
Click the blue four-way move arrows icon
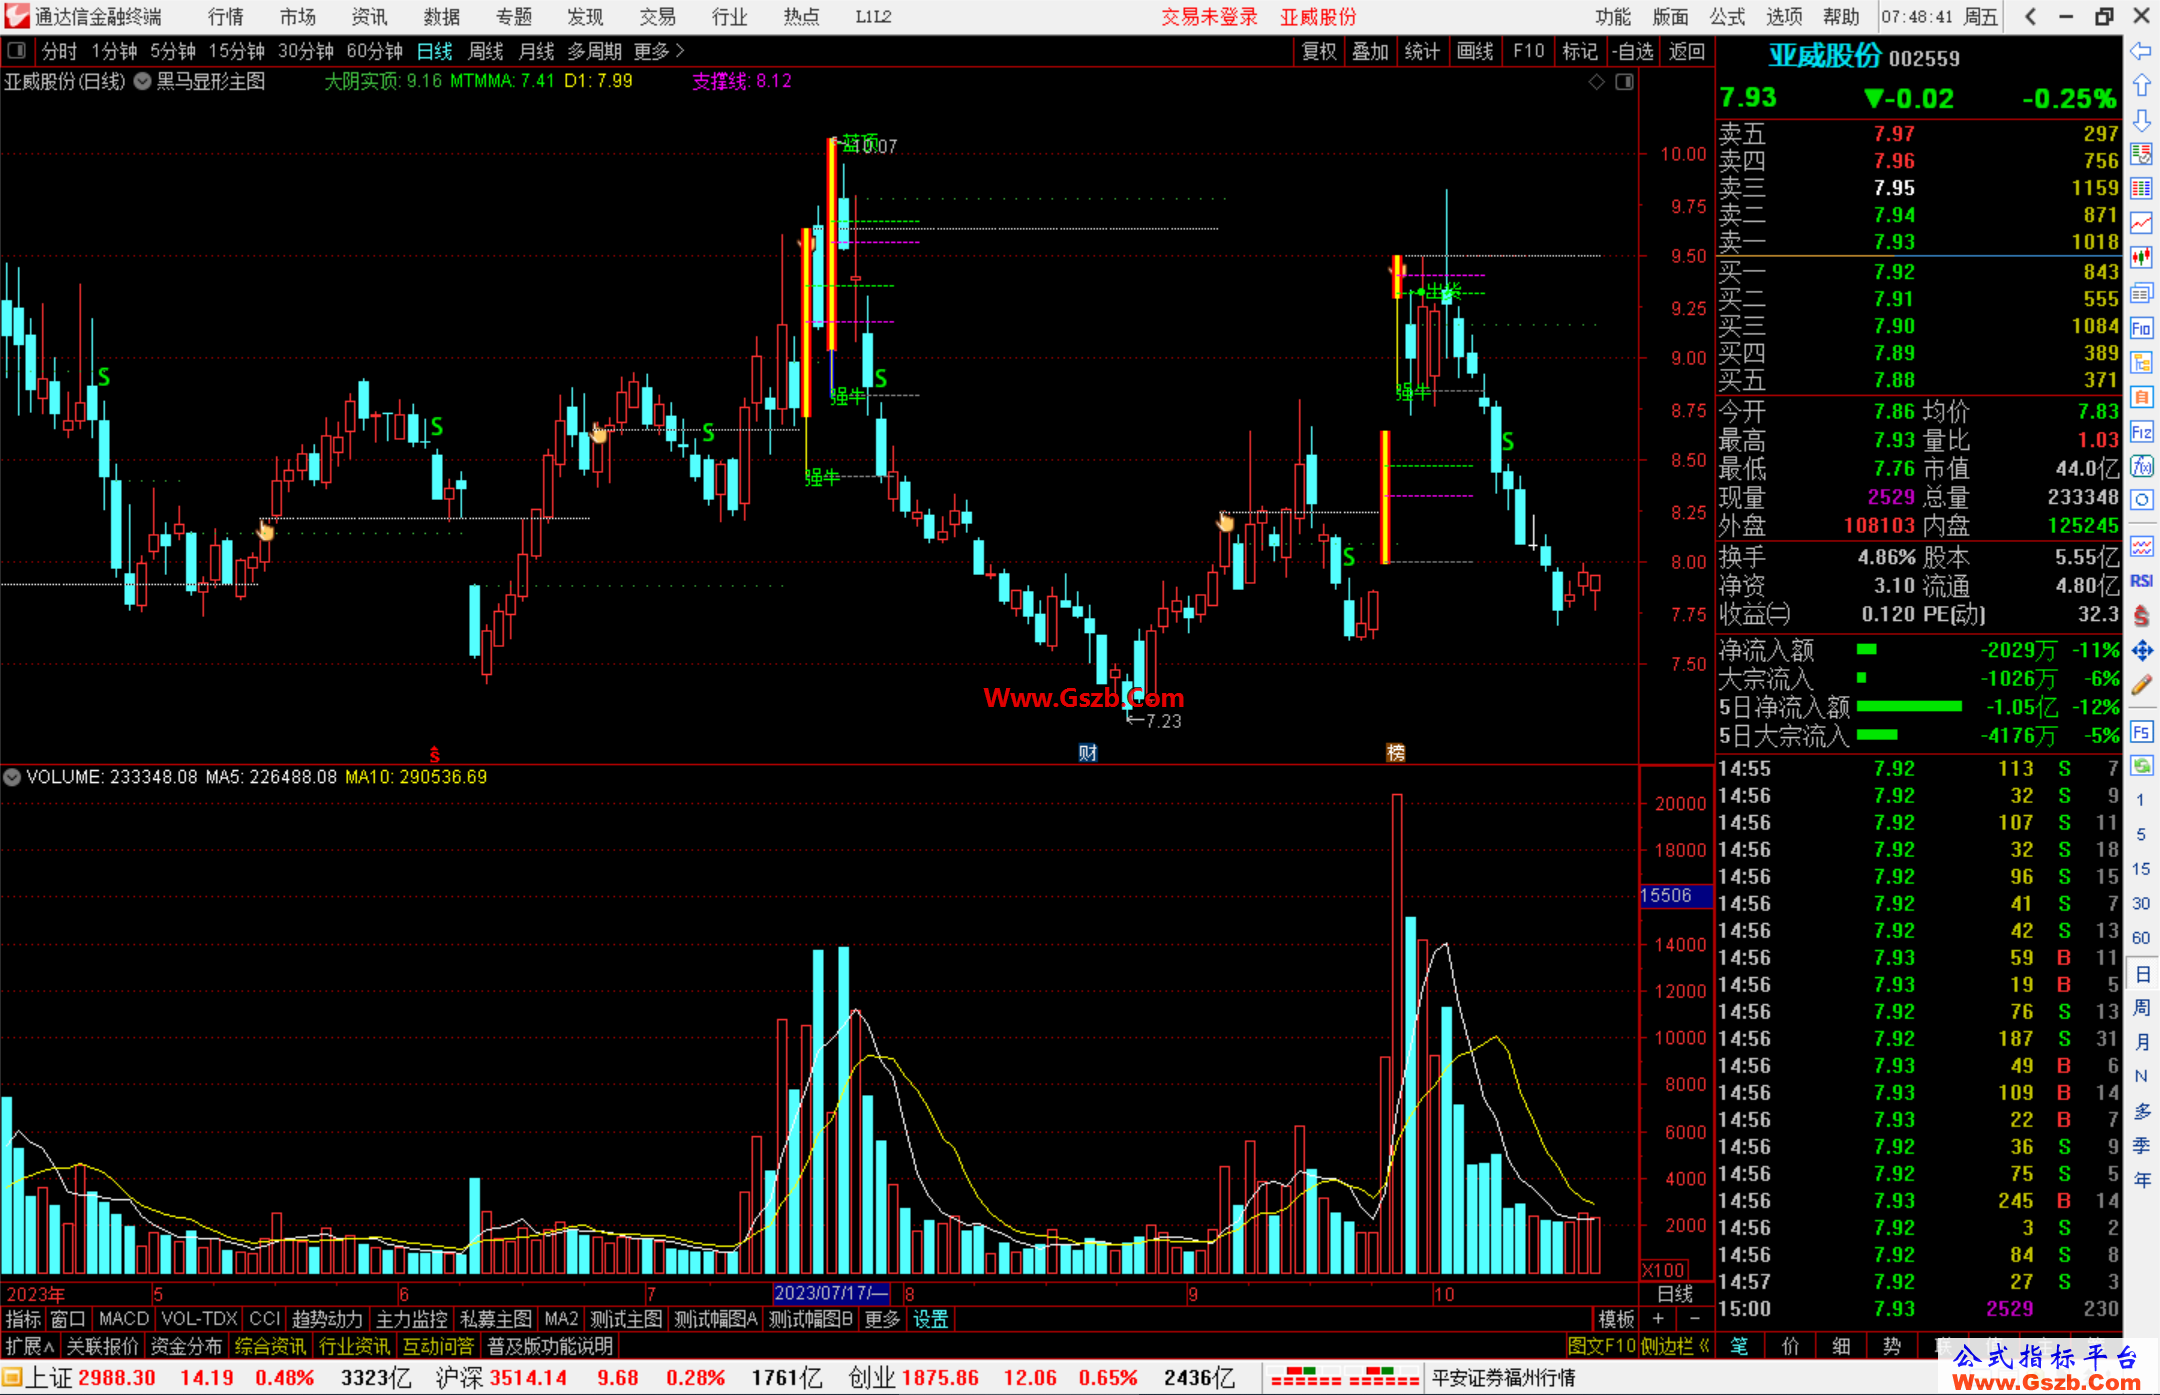(x=2141, y=651)
